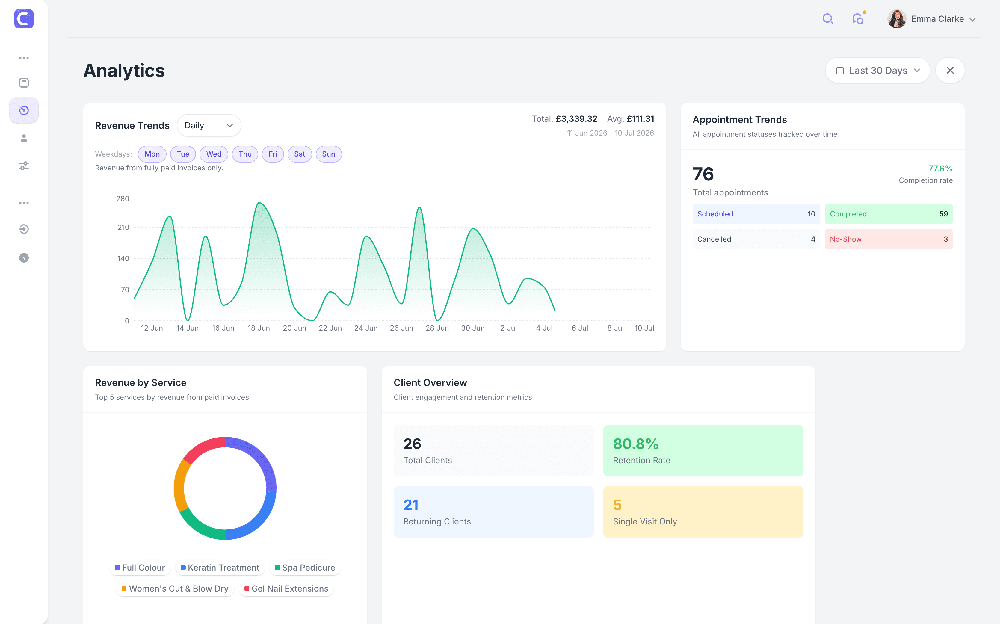Image resolution: width=1000 pixels, height=624 pixels.
Task: Click the Spa Pedicure legend item
Action: click(x=305, y=568)
